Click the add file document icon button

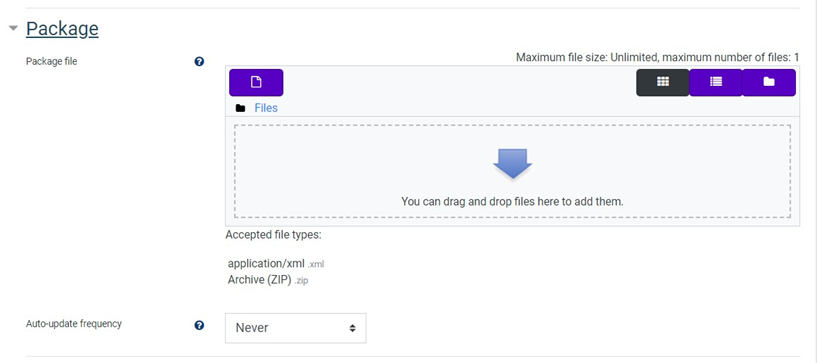256,82
